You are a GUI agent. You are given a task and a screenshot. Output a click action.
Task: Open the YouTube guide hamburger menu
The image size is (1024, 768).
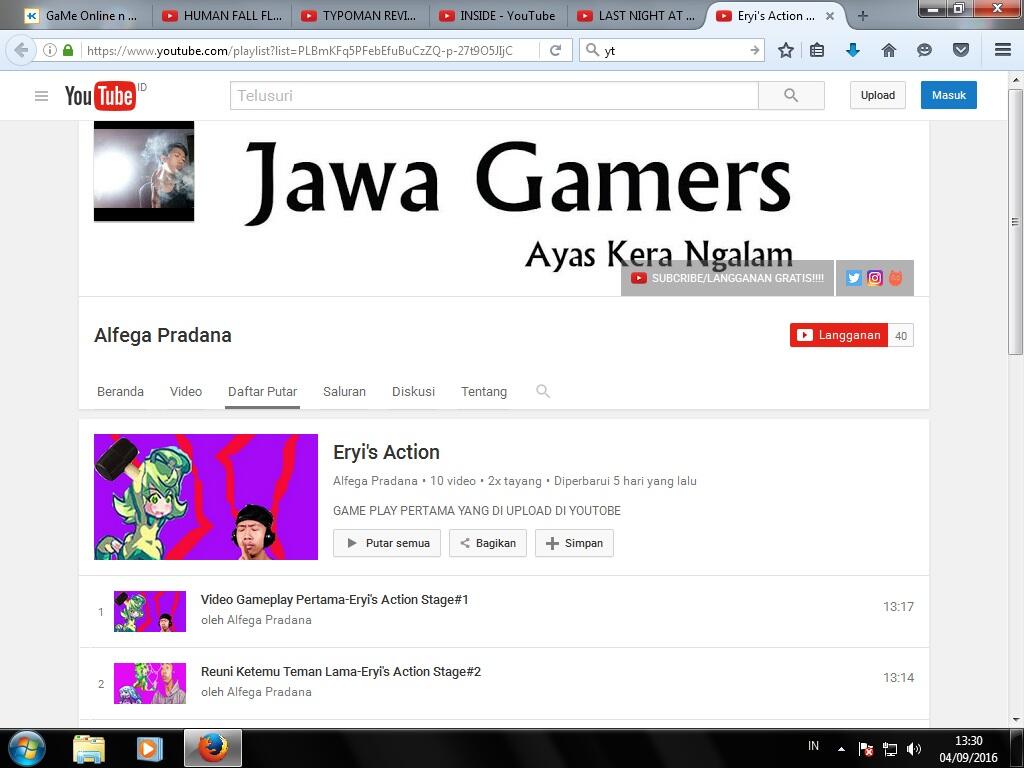click(x=41, y=96)
